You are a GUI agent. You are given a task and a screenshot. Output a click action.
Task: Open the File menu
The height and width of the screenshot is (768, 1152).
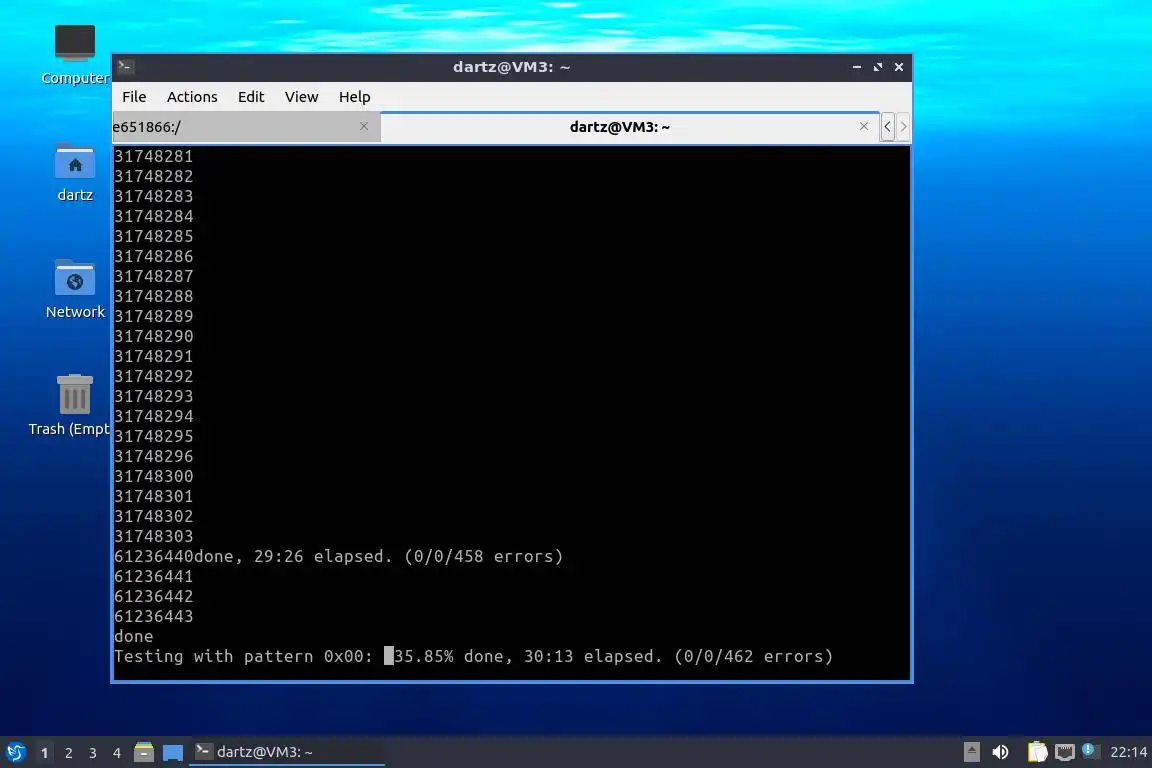coord(134,97)
